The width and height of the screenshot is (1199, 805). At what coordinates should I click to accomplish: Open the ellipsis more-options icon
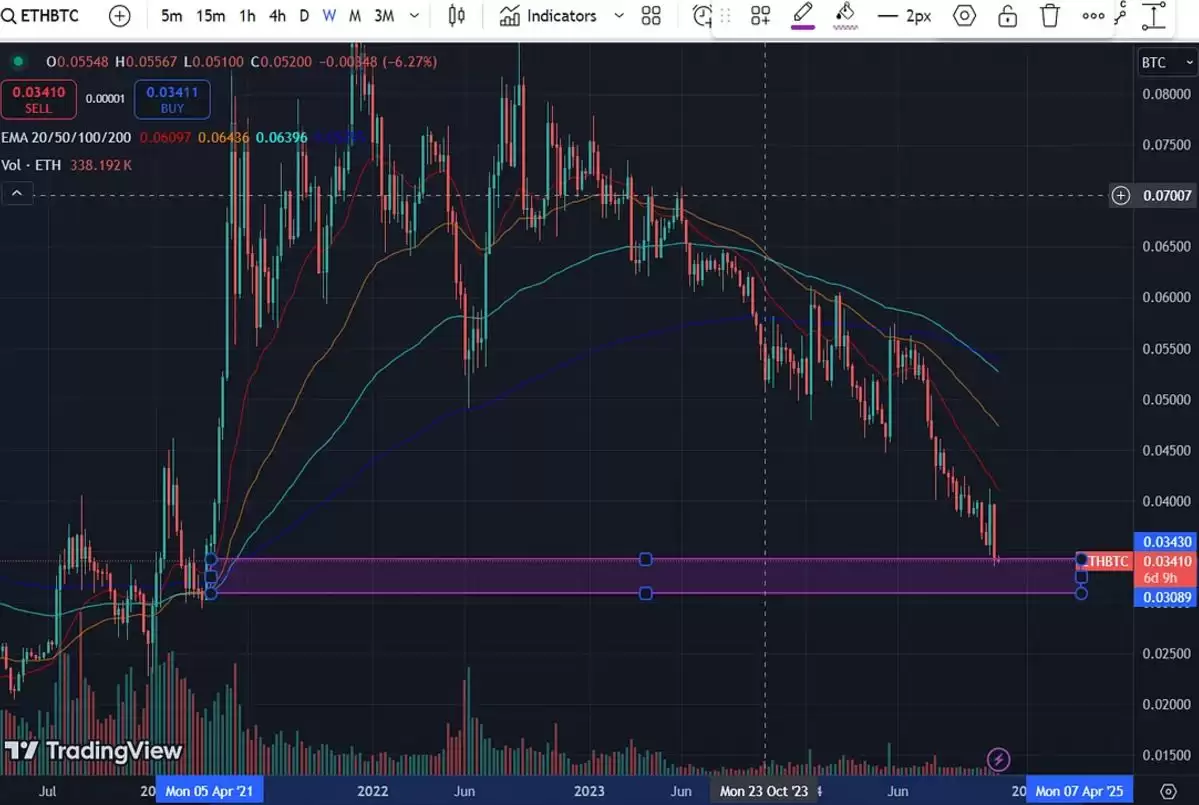click(x=1092, y=15)
